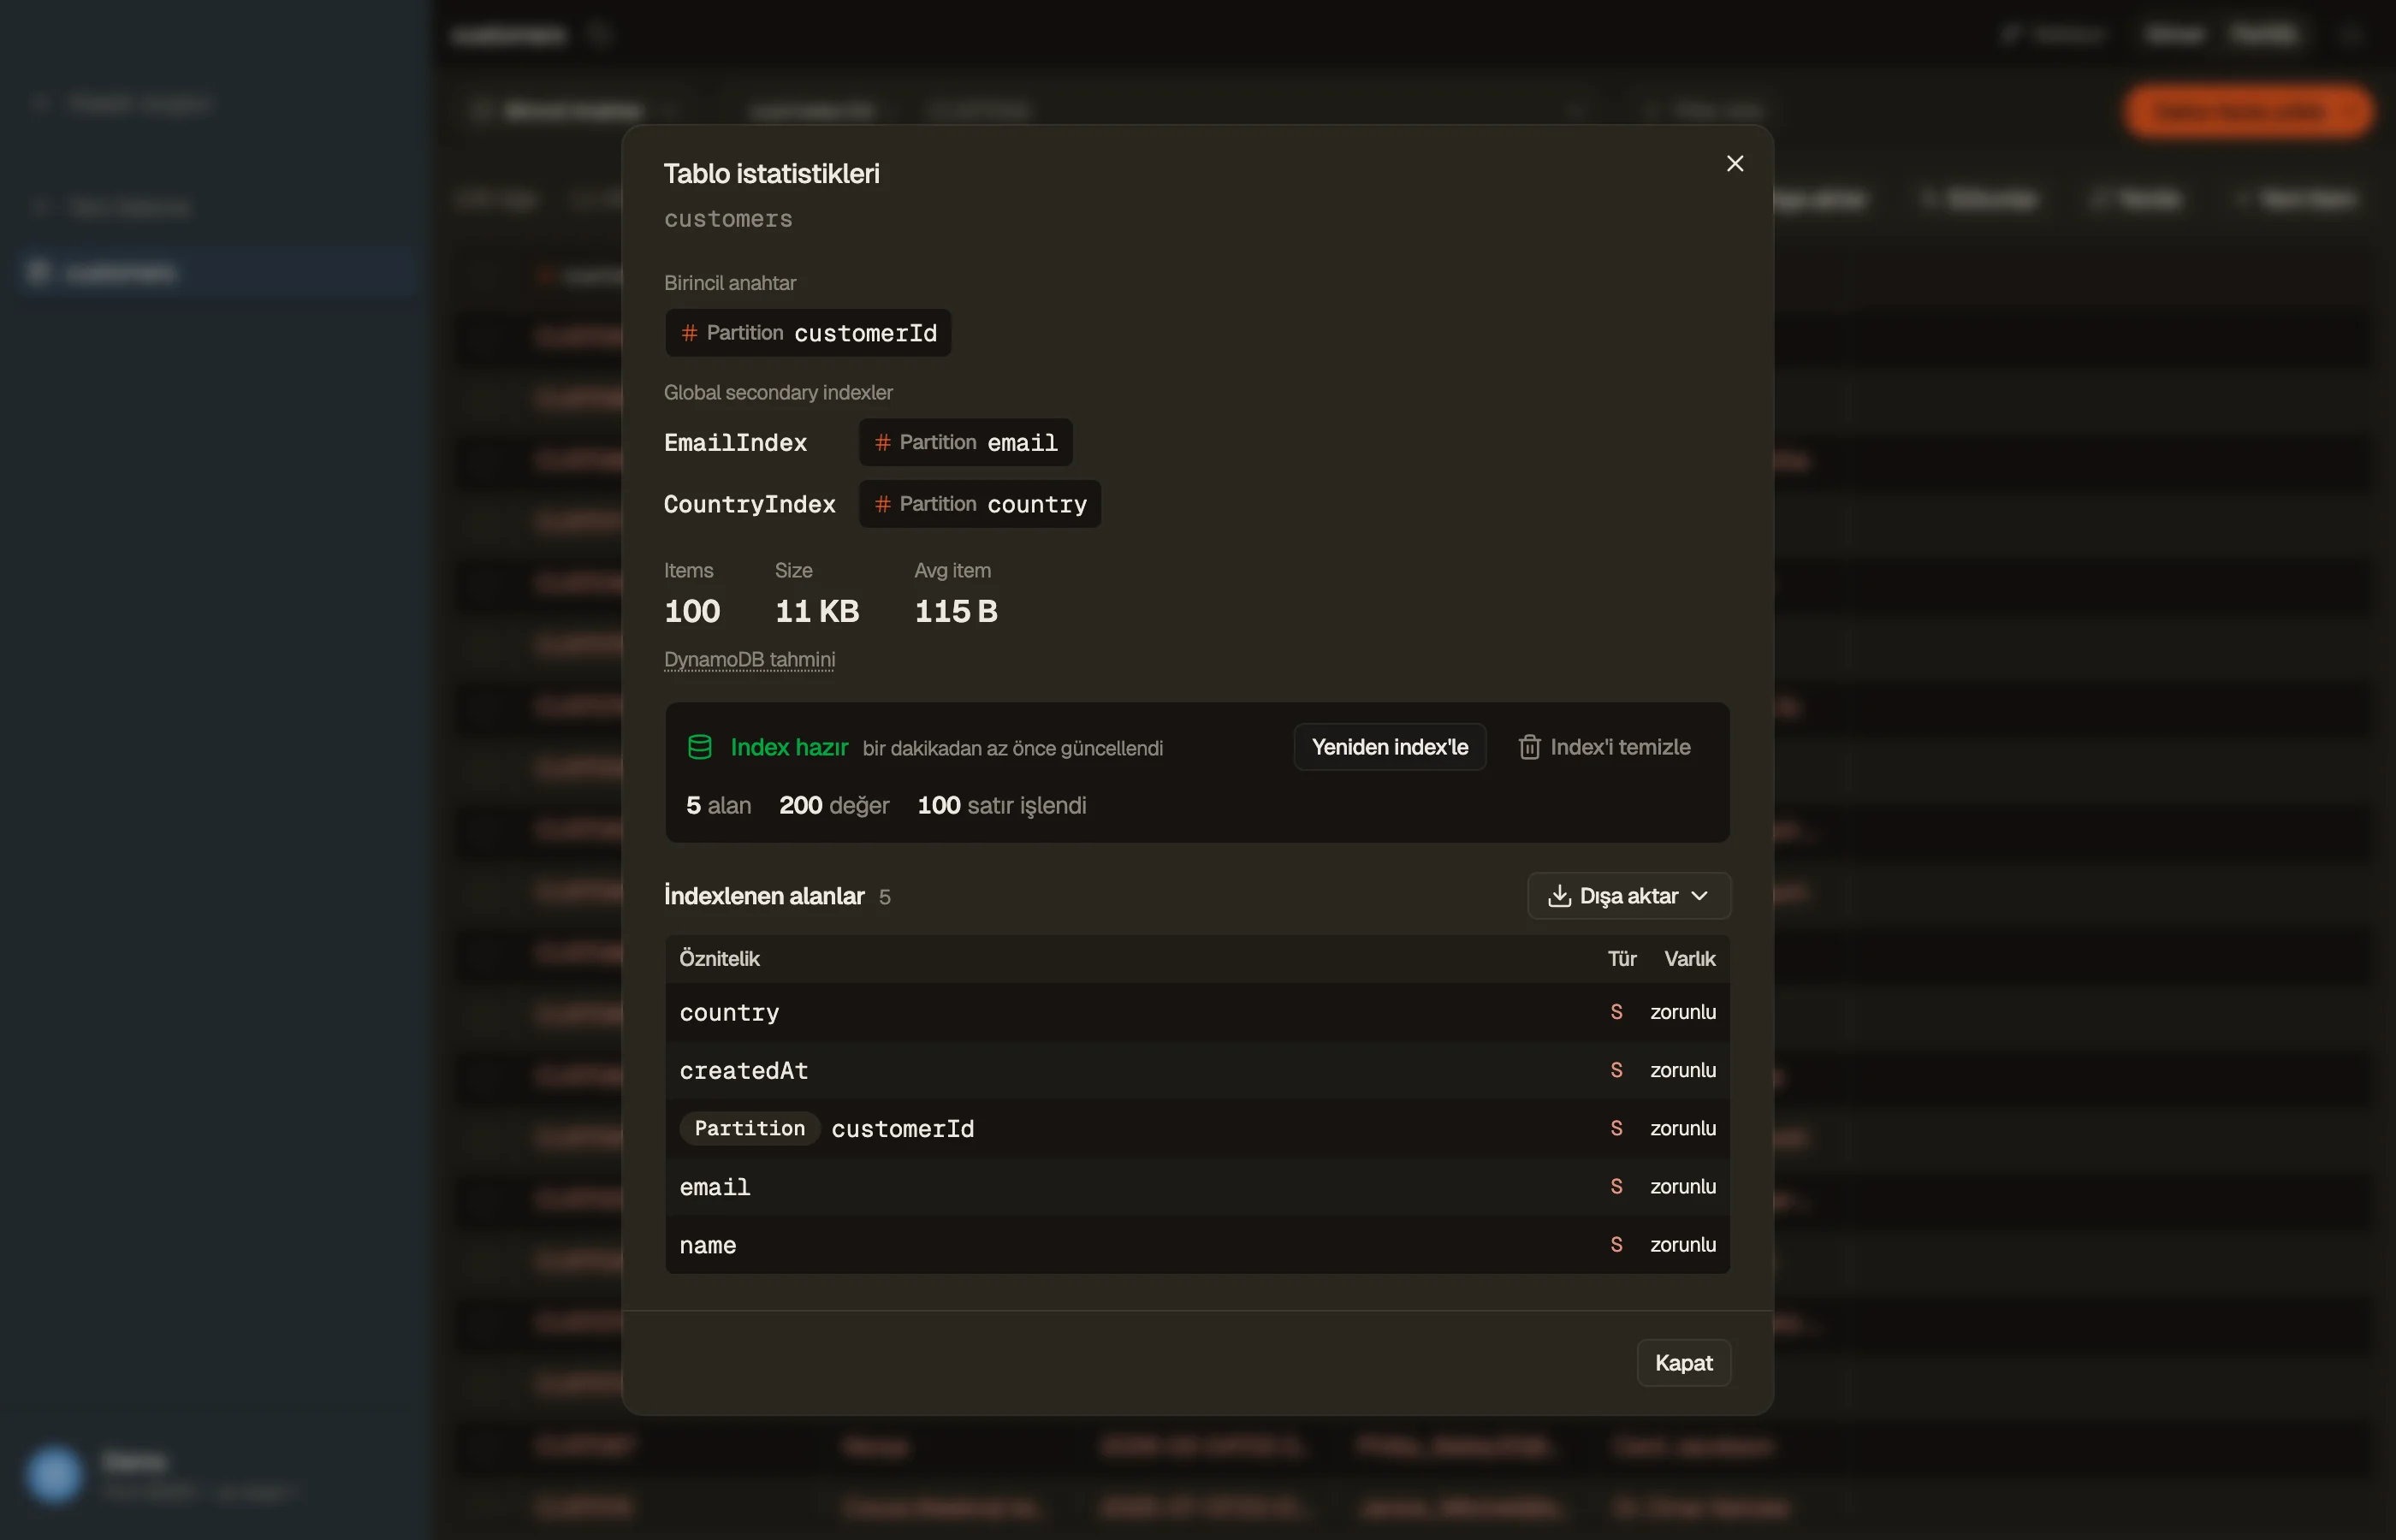Screen dimensions: 2396x1540
Task: Click the hash icon beside Partition customerId
Action: pyautogui.click(x=689, y=333)
